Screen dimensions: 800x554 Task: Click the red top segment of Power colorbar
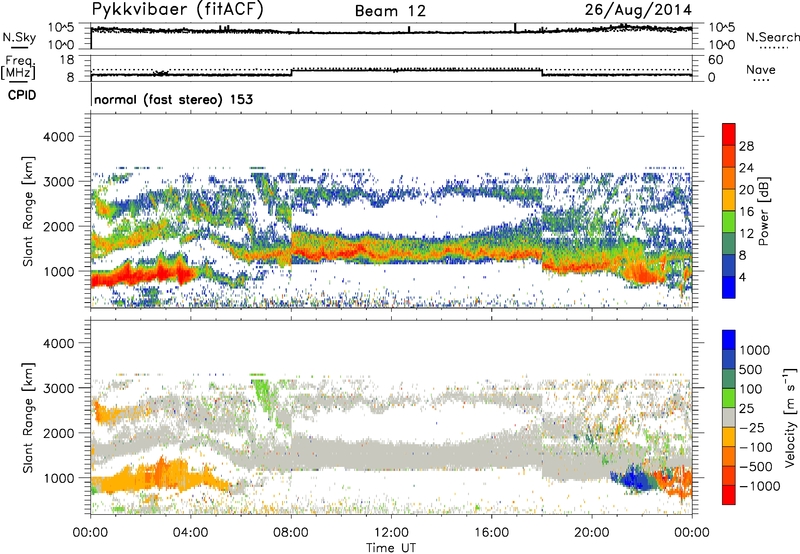click(x=729, y=132)
